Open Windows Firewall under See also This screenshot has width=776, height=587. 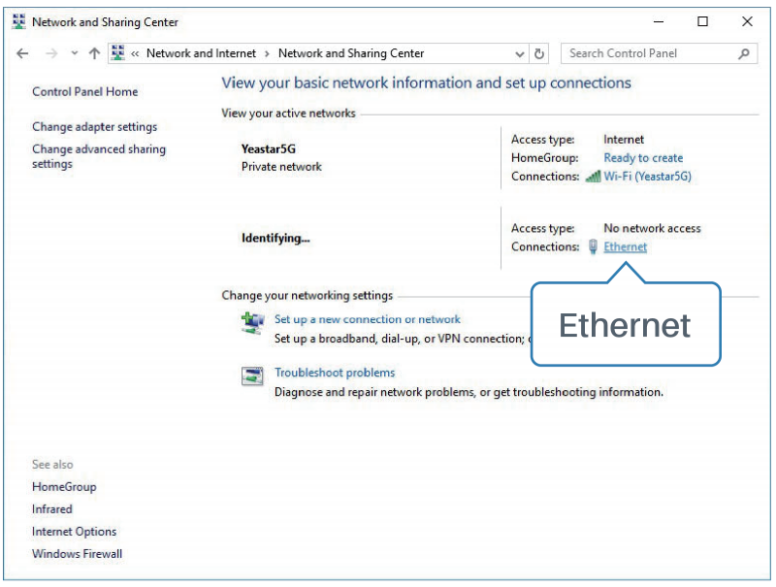click(77, 554)
